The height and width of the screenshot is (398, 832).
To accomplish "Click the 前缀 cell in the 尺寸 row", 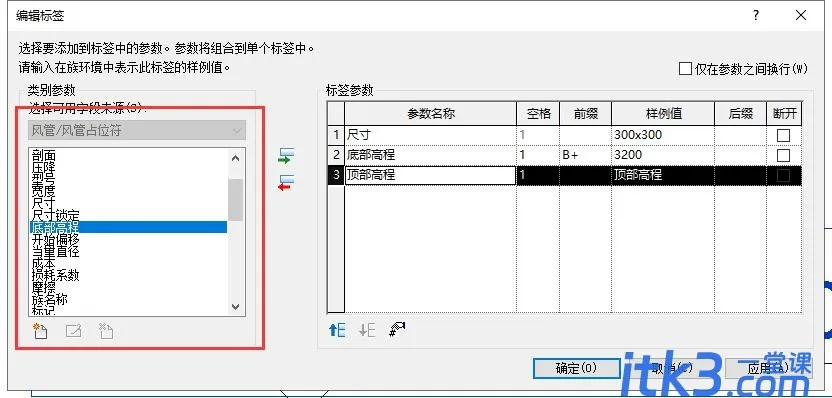I will (x=585, y=135).
